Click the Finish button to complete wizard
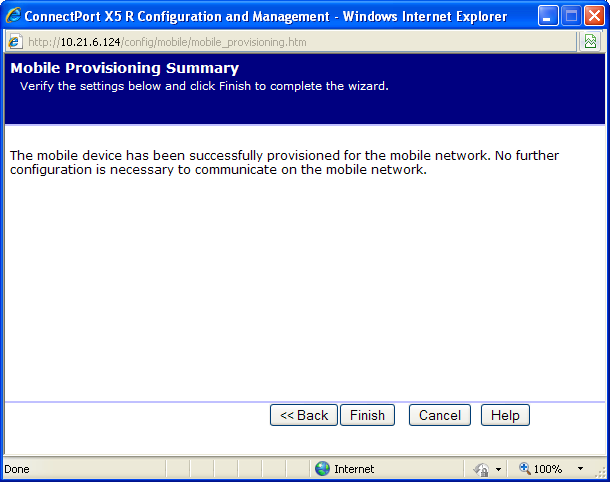Screen dimensions: 611x482 [367, 415]
